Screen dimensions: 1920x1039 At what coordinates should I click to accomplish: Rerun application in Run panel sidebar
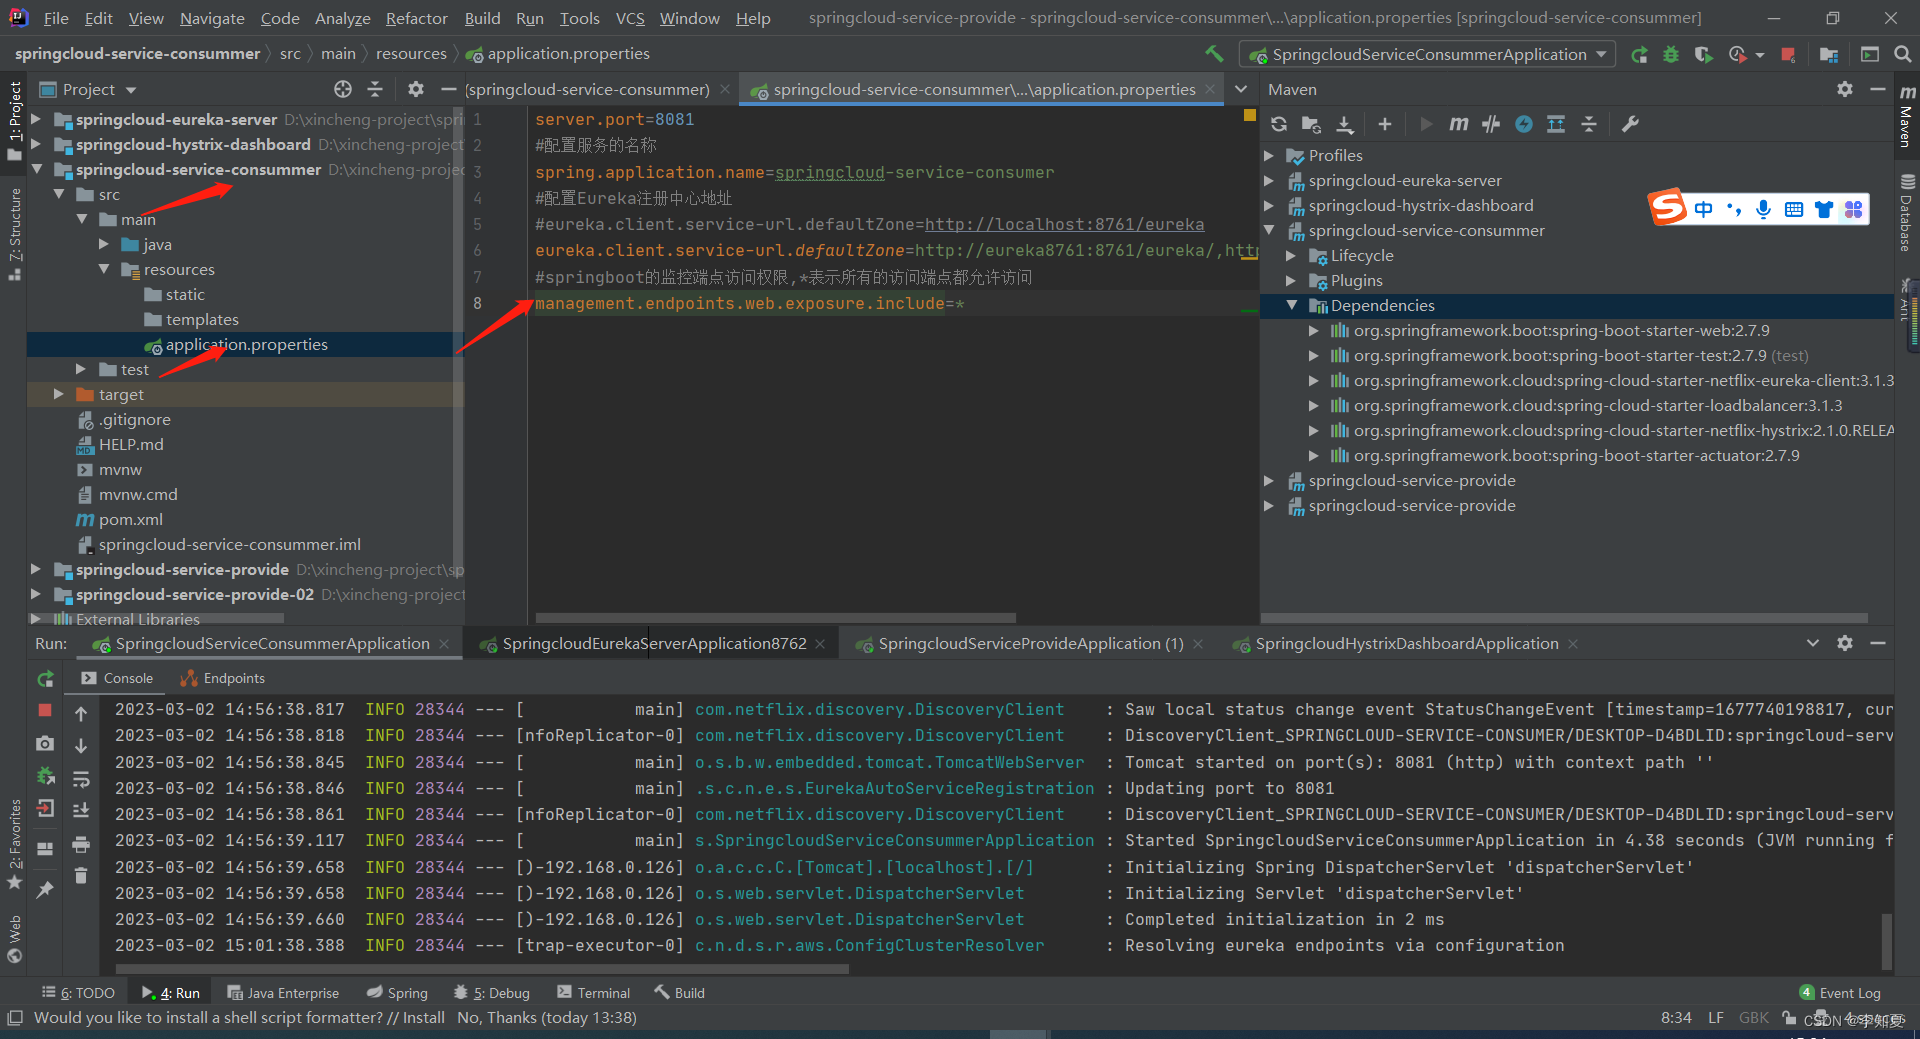pos(45,679)
